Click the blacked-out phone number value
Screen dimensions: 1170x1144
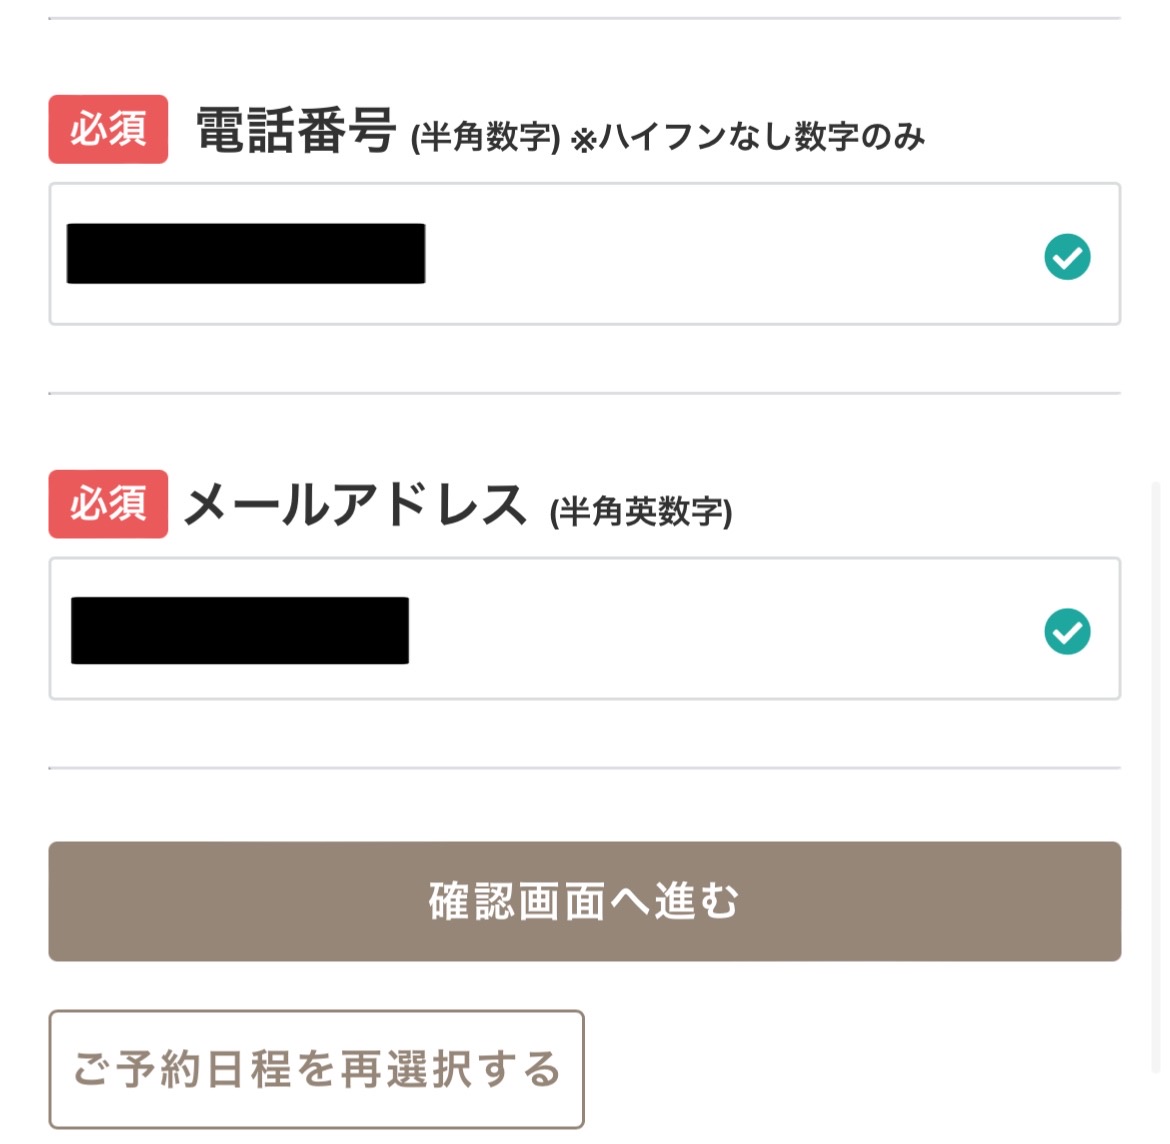246,254
